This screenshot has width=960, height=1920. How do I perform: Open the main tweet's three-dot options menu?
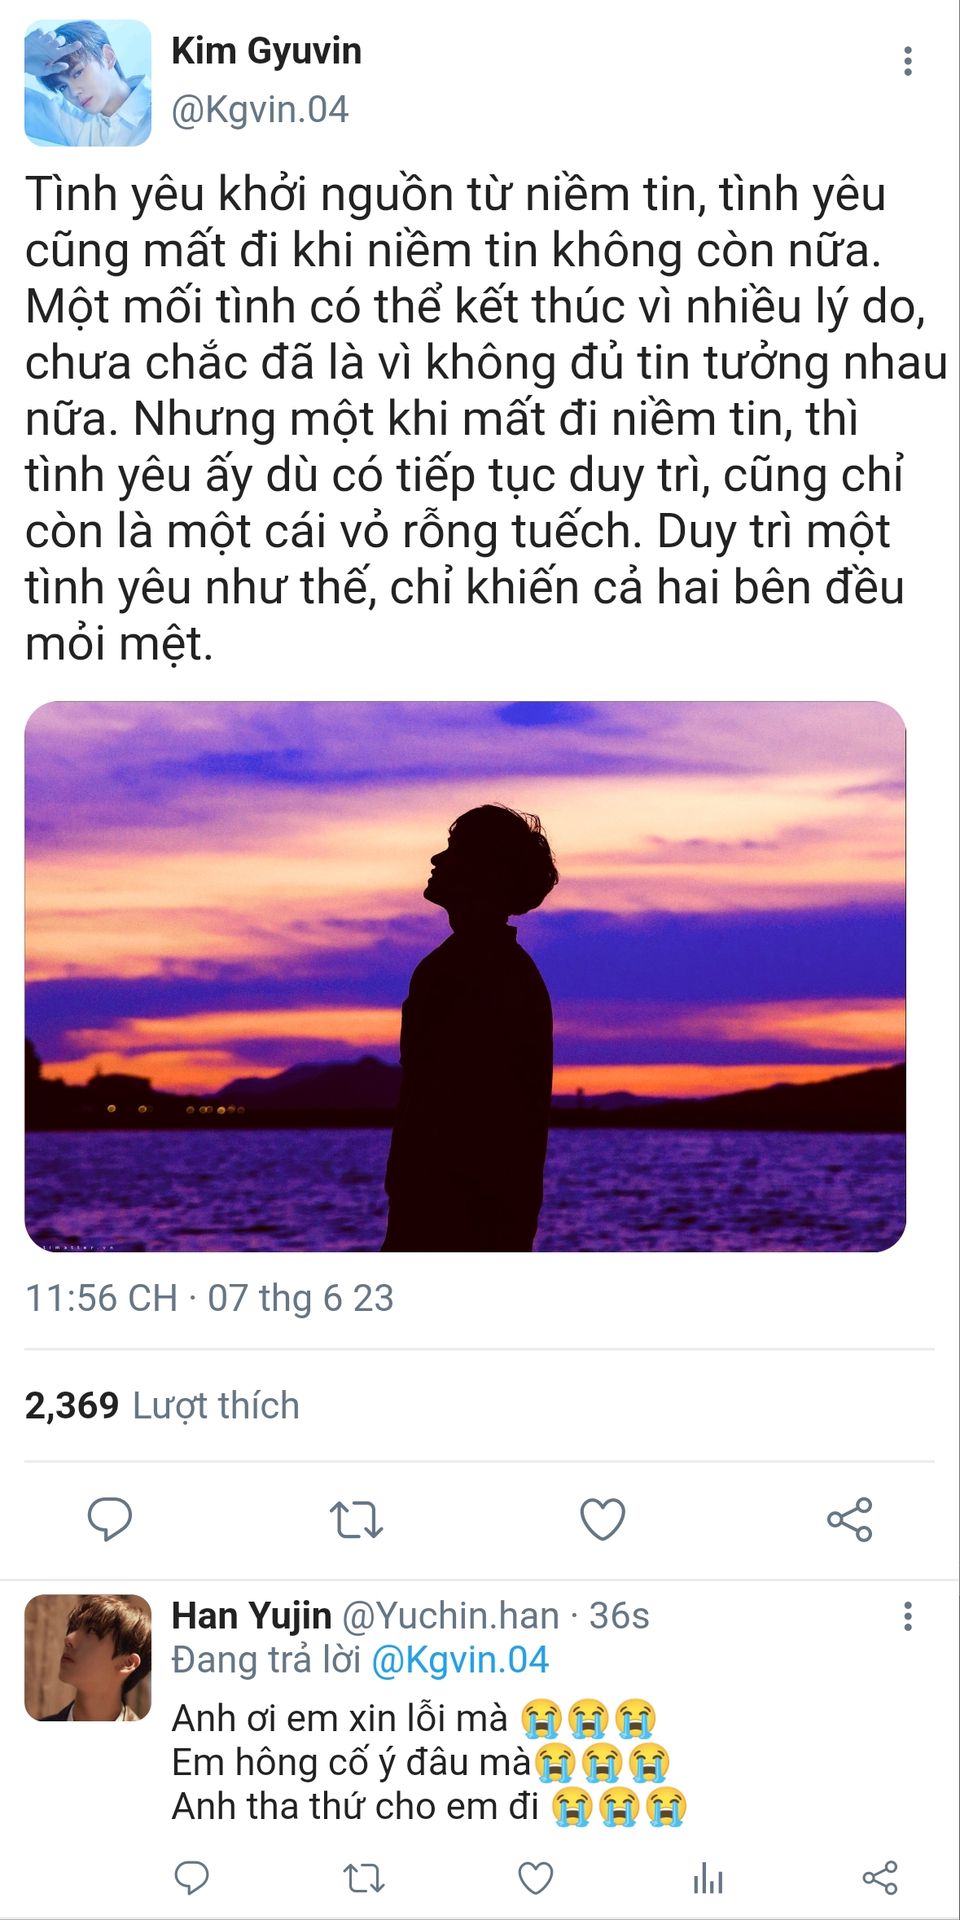[x=907, y=61]
